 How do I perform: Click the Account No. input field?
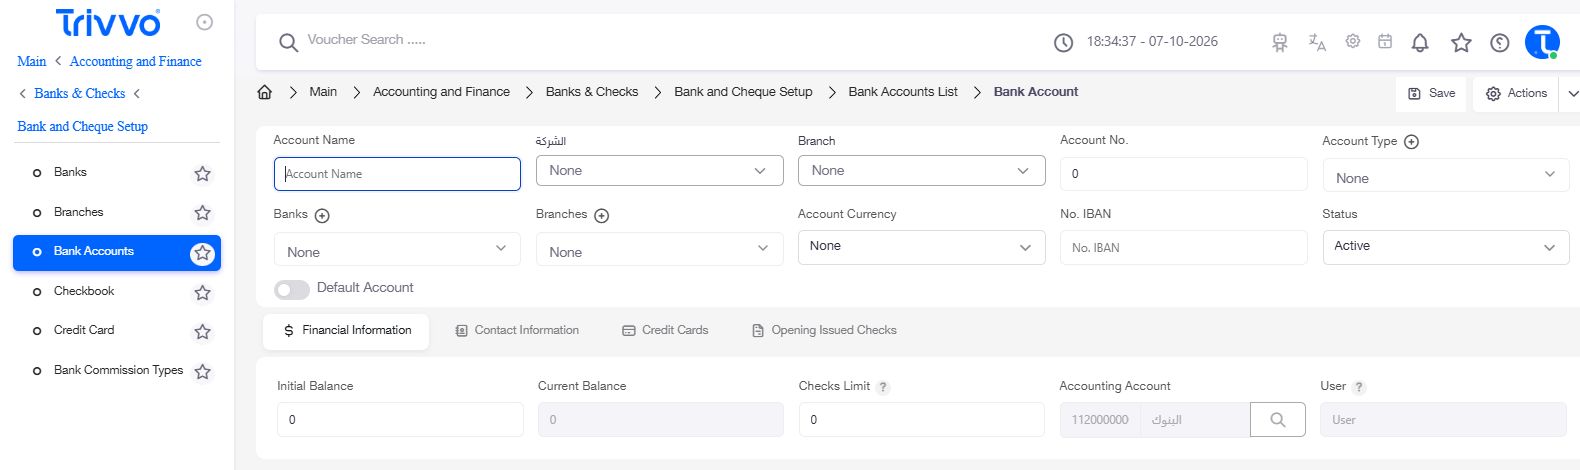[1183, 174]
